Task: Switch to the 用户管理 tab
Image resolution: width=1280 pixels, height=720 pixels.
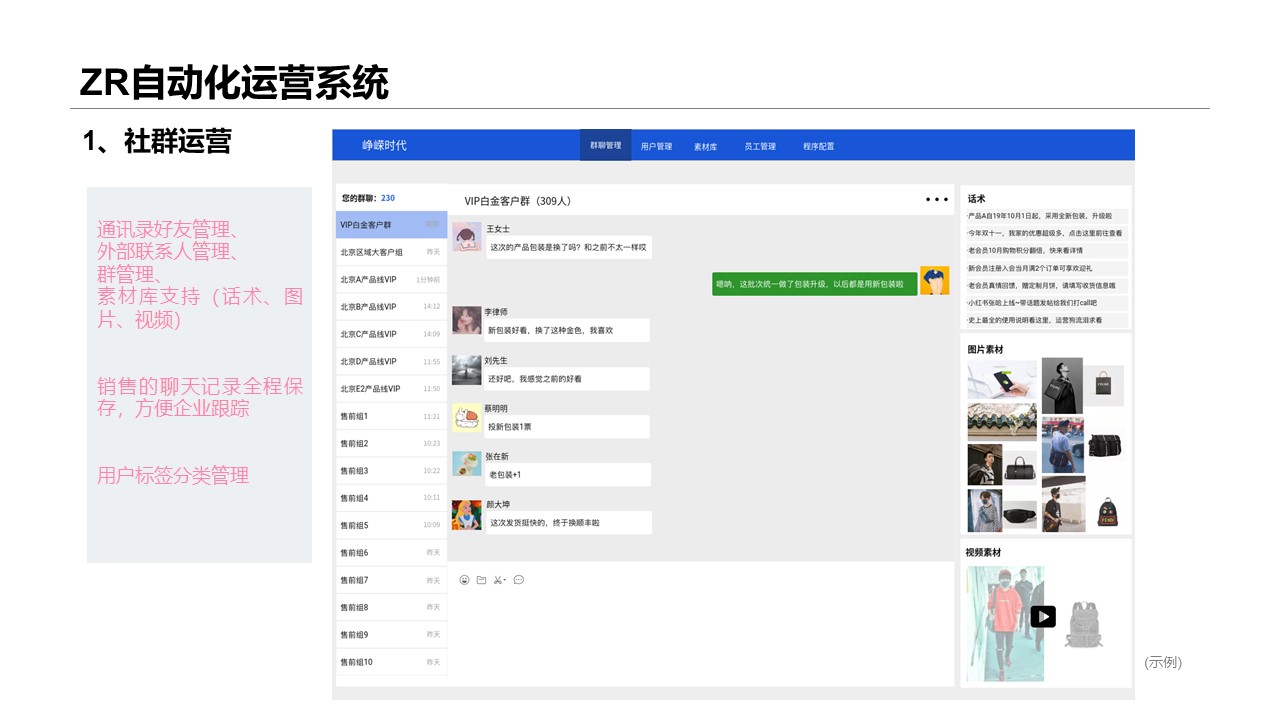Action: click(x=656, y=146)
